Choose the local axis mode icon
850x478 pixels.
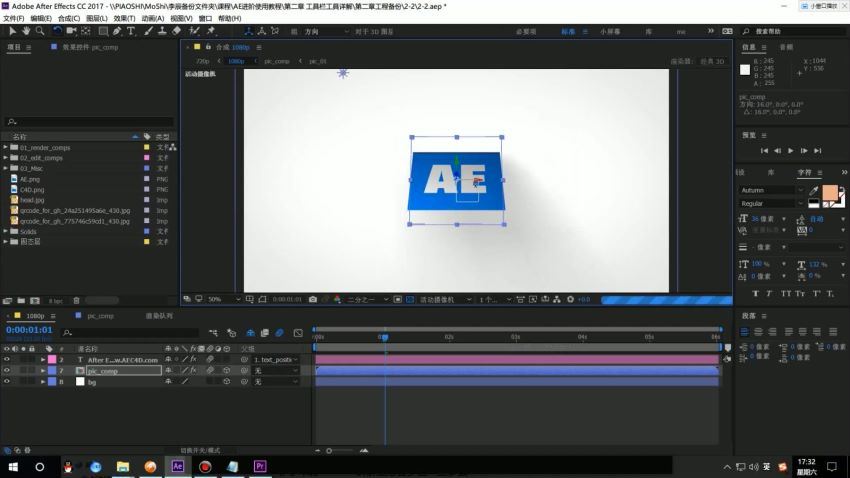248,31
